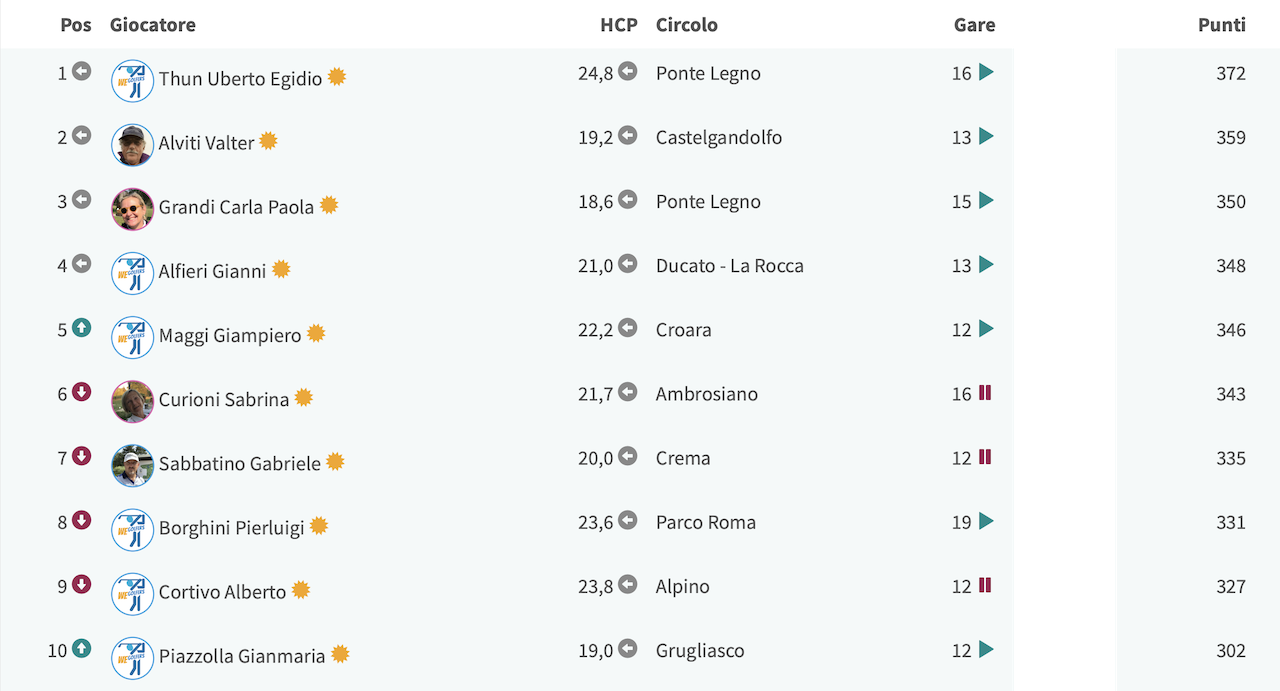Screen dimensions: 1280x691
Task: Click the pause icon next to Curioni Sabrina's 16 gare
Action: pos(985,393)
